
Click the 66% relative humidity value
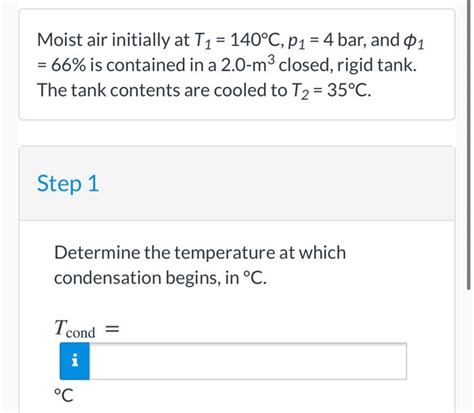69,65
